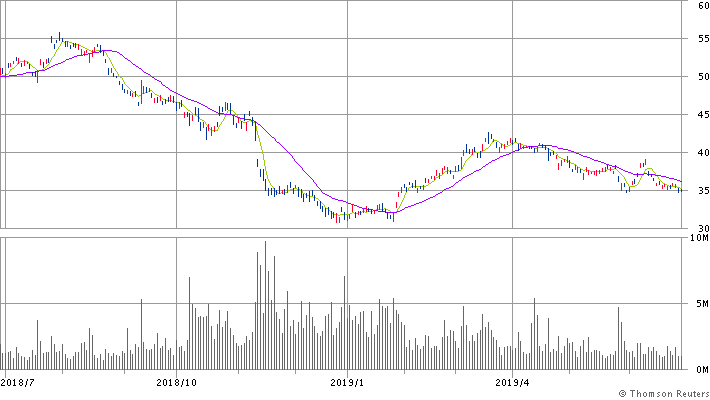
Task: Click the 45 price axis label
Action: click(x=704, y=115)
